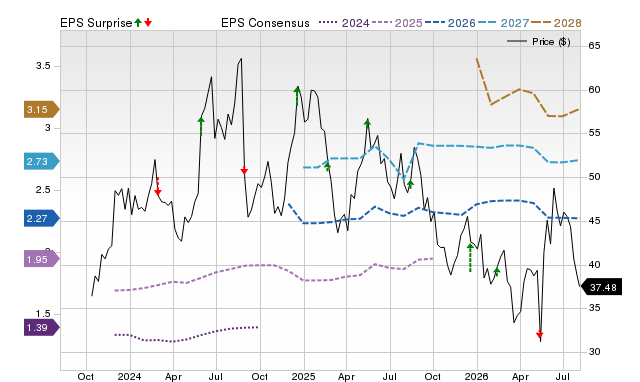
Task: Click the 2025 EPS consensus legend entry
Action: (397, 23)
